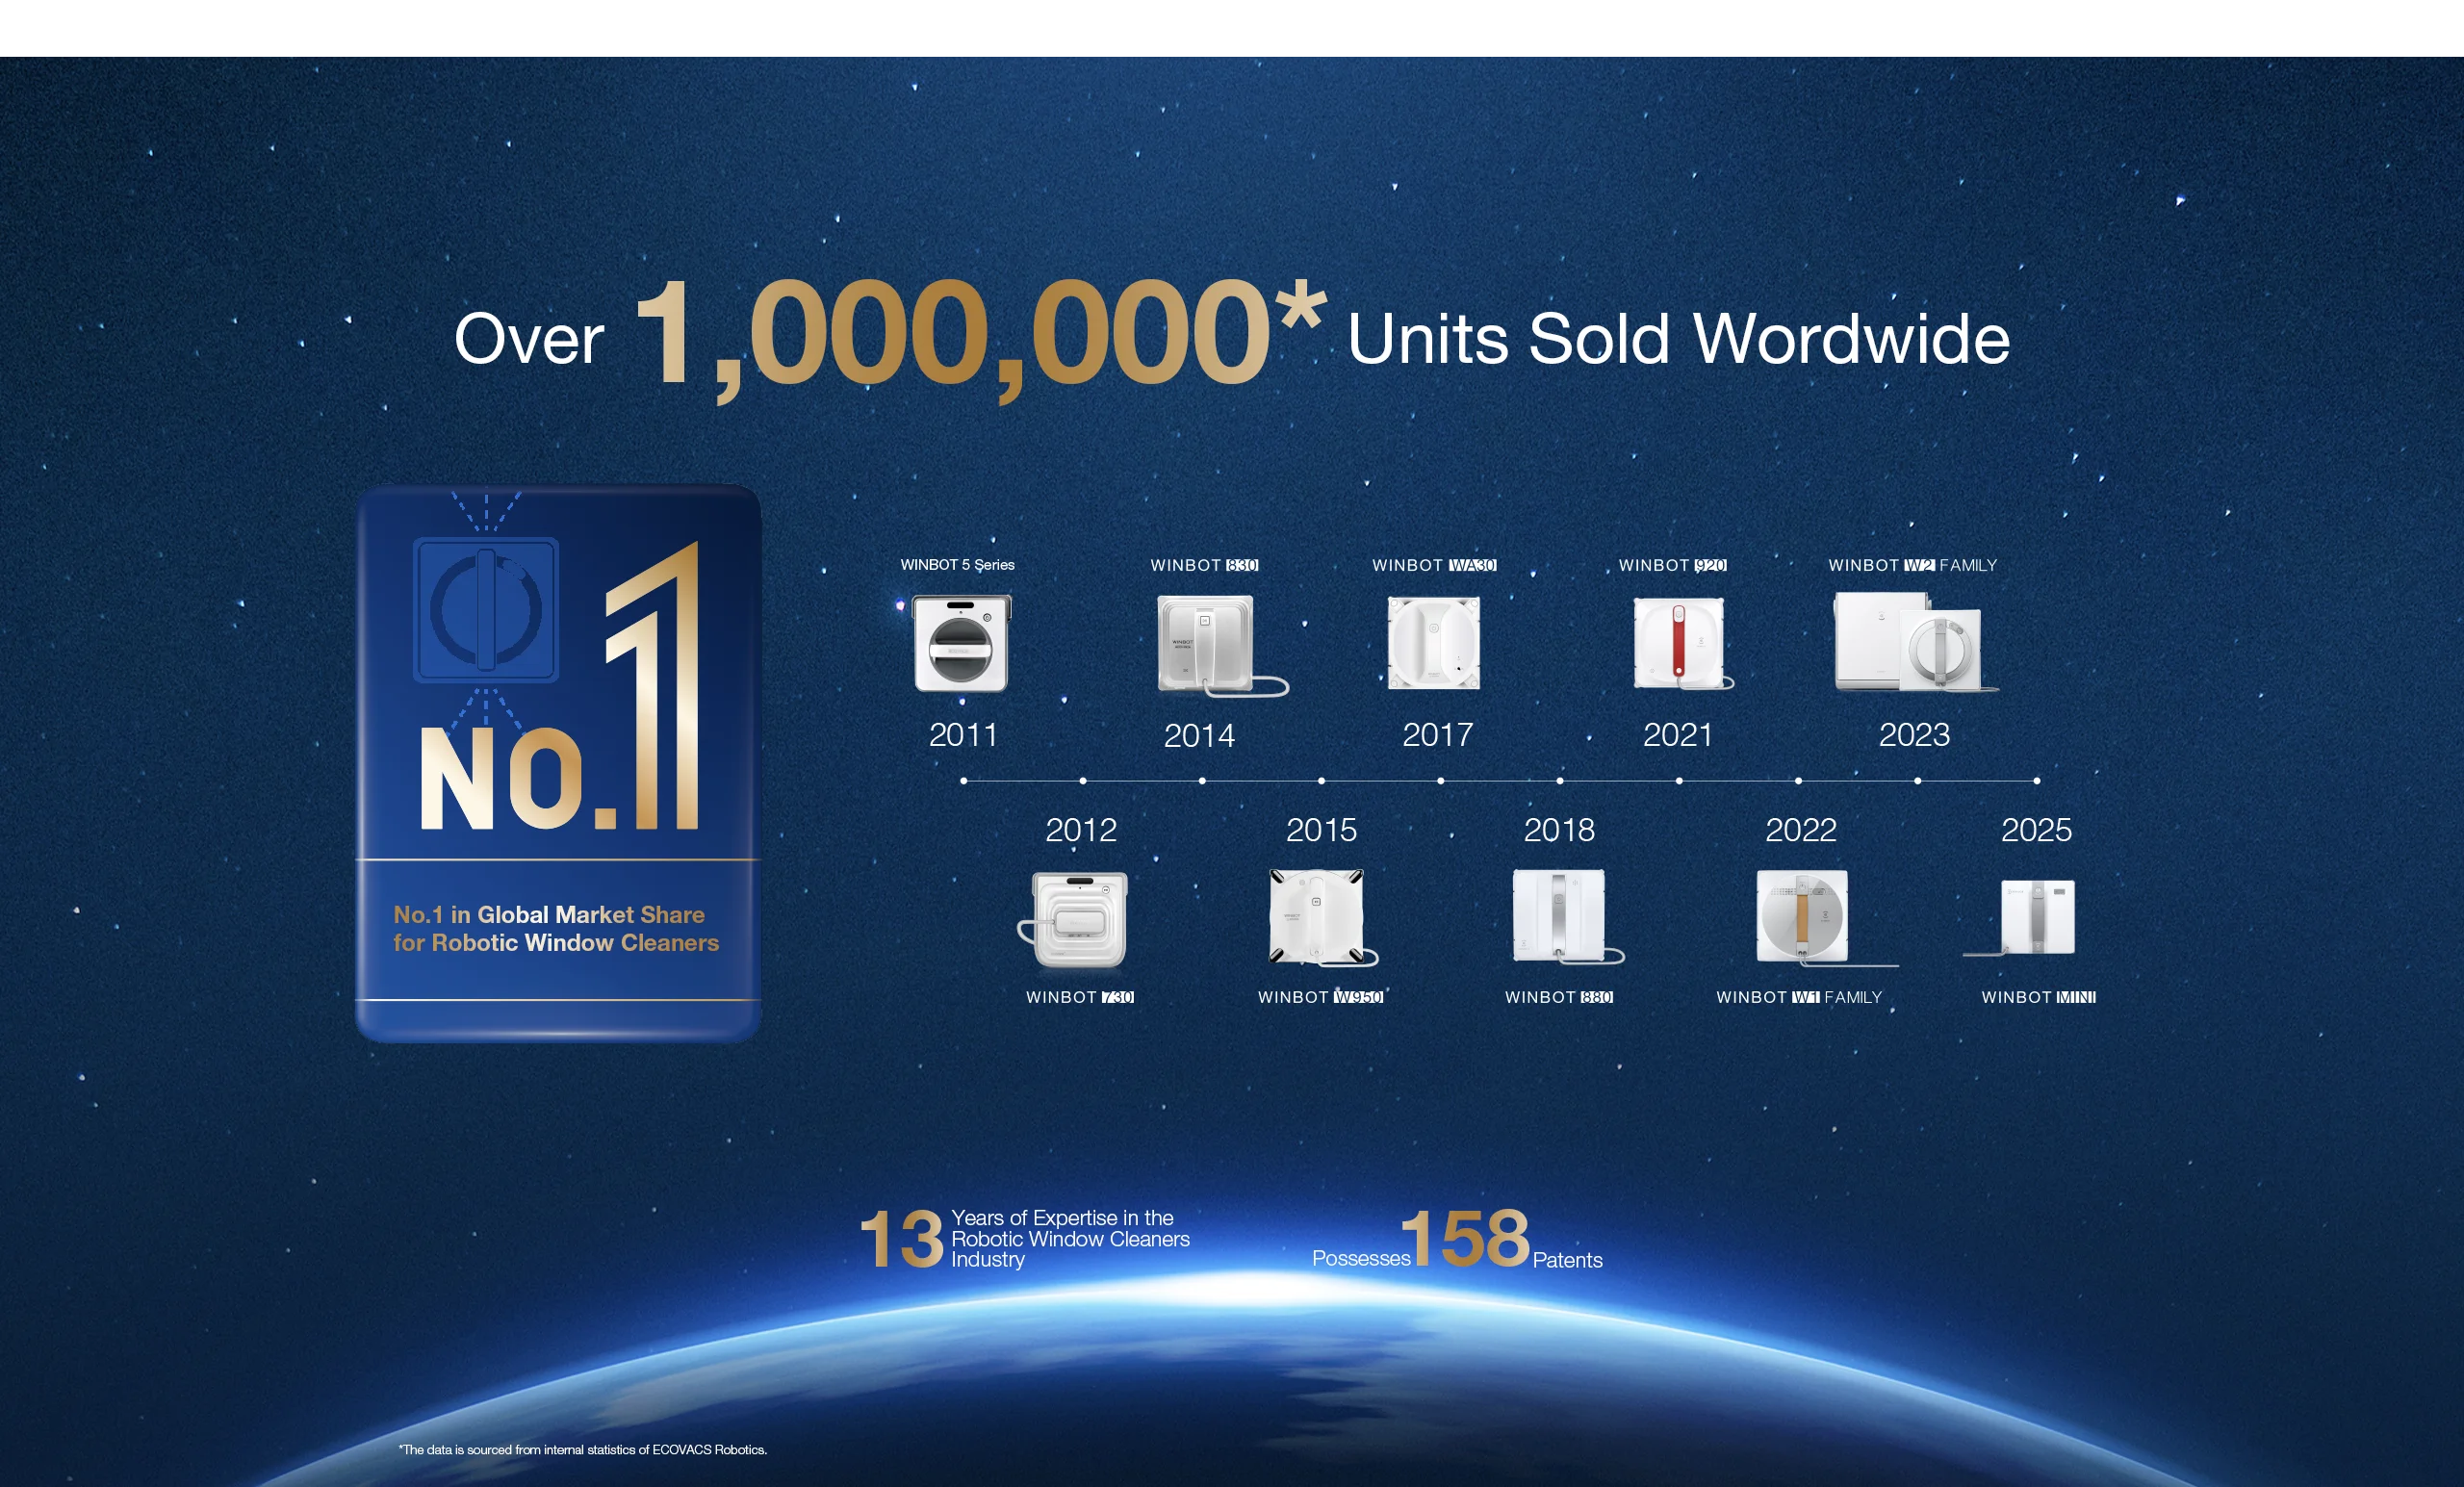The image size is (2464, 1487).
Task: Click the 2018 timeline year label
Action: pos(1559,830)
